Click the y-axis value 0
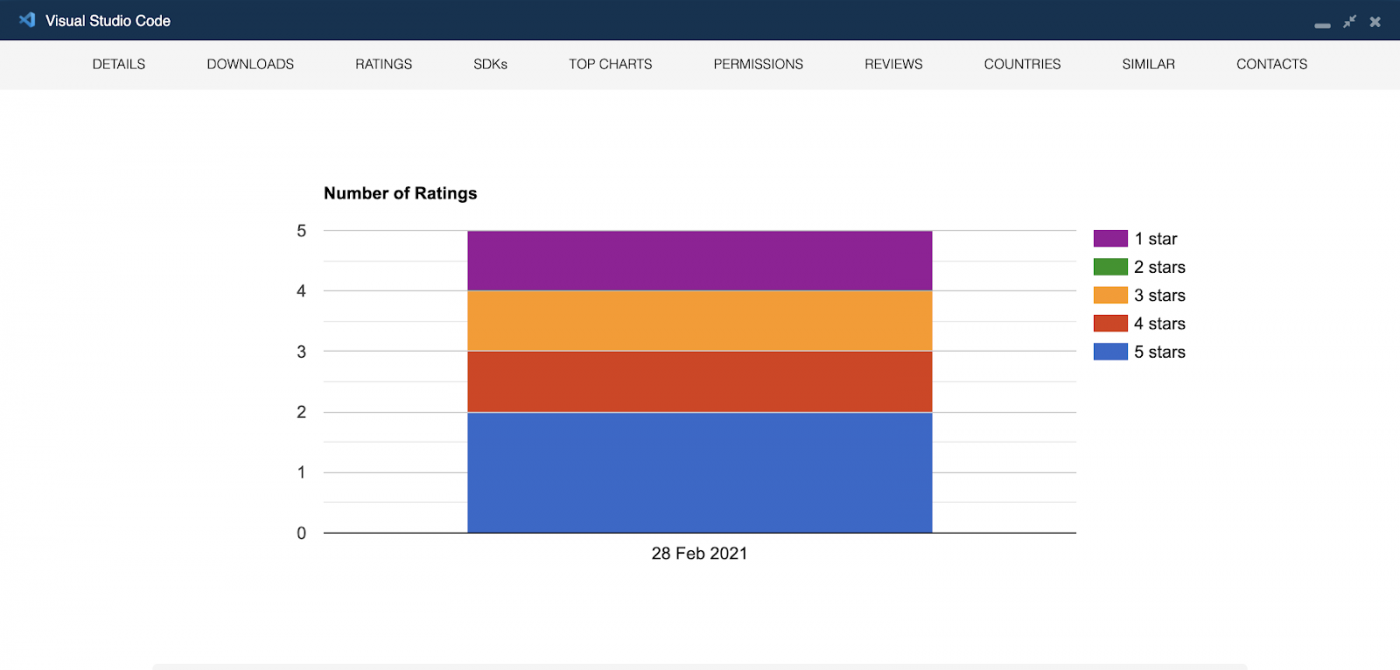1400x670 pixels. (x=301, y=533)
